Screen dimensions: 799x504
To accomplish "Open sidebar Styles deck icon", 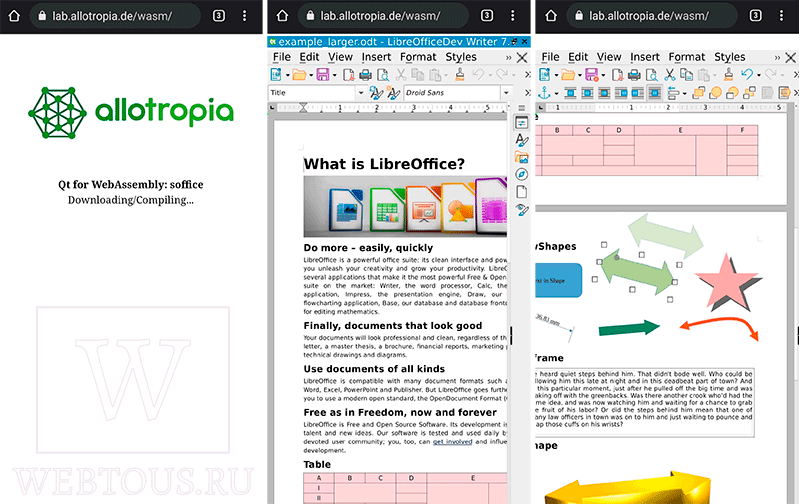I will (x=521, y=140).
